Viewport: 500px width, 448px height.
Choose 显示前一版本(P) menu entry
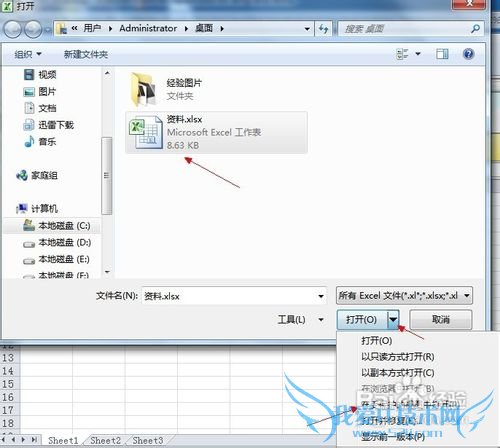click(393, 436)
